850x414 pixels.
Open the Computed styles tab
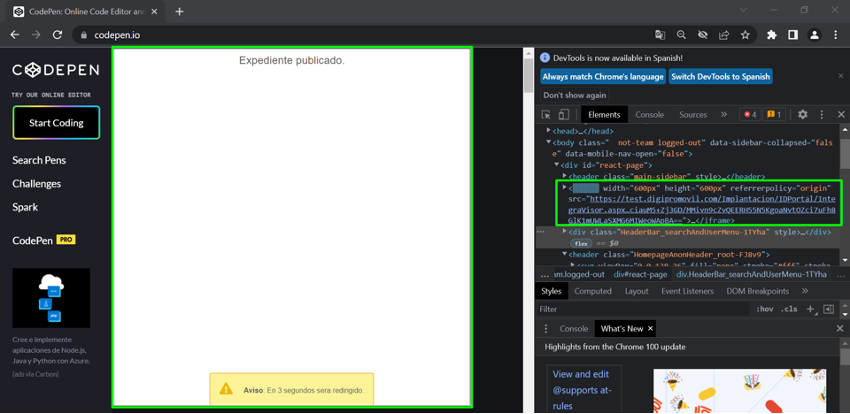[x=592, y=291]
